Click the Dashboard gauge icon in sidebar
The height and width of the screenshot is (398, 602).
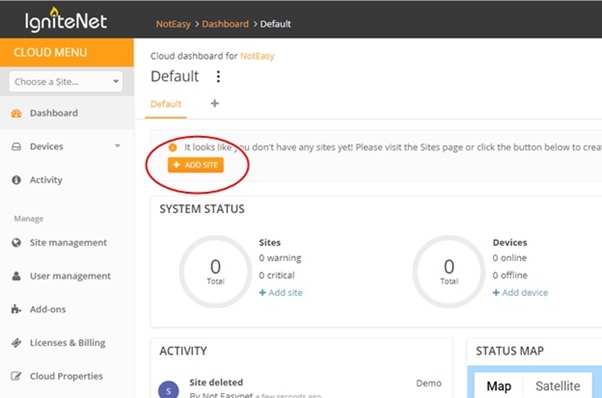pos(16,113)
